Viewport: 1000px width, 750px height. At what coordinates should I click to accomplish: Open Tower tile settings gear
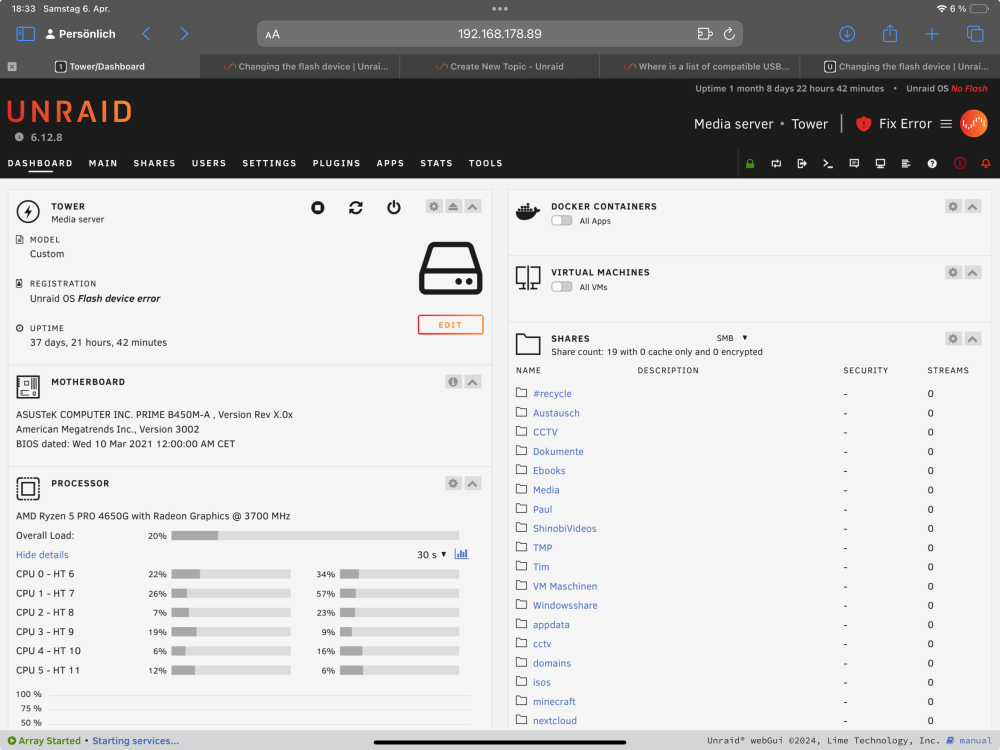click(434, 207)
